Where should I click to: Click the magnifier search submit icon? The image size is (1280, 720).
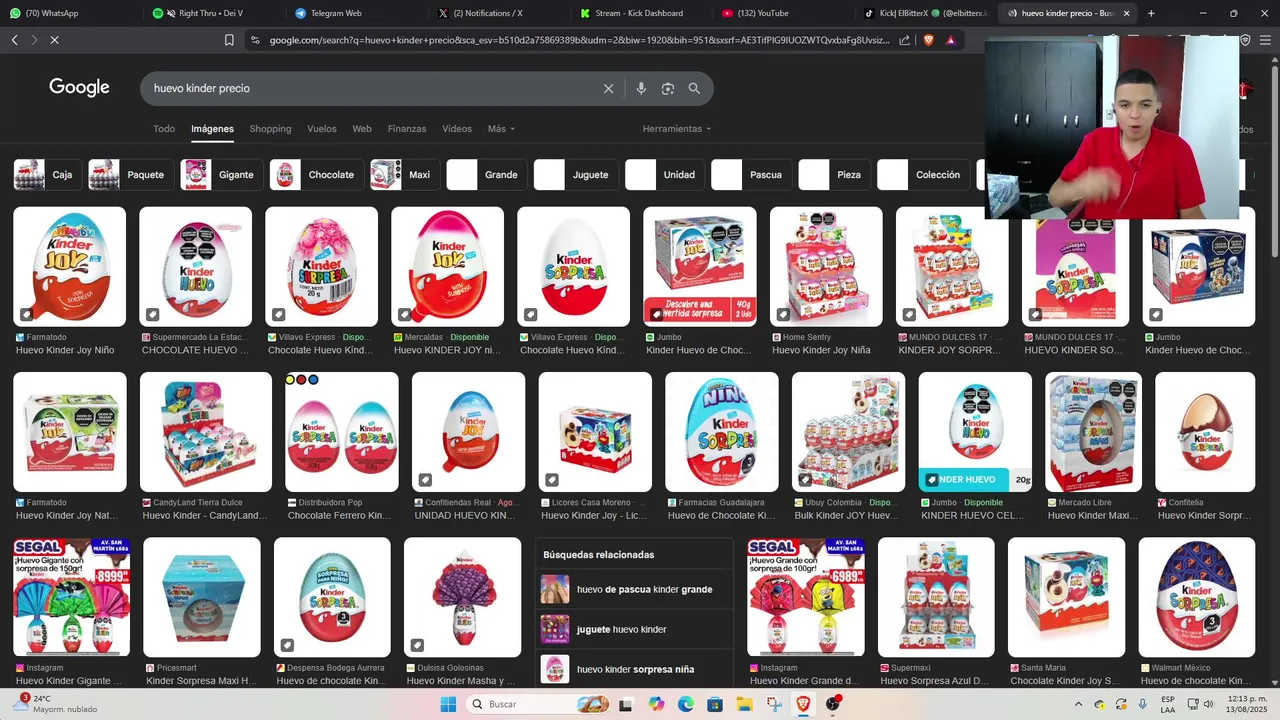point(694,88)
